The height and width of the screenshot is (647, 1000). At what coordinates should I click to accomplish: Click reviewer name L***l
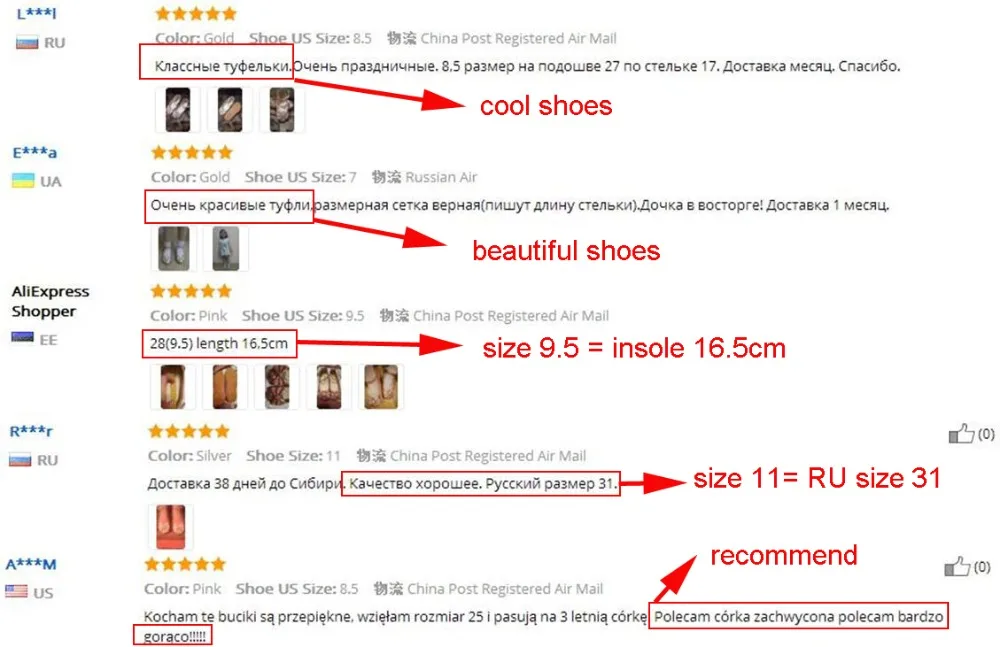[36, 13]
